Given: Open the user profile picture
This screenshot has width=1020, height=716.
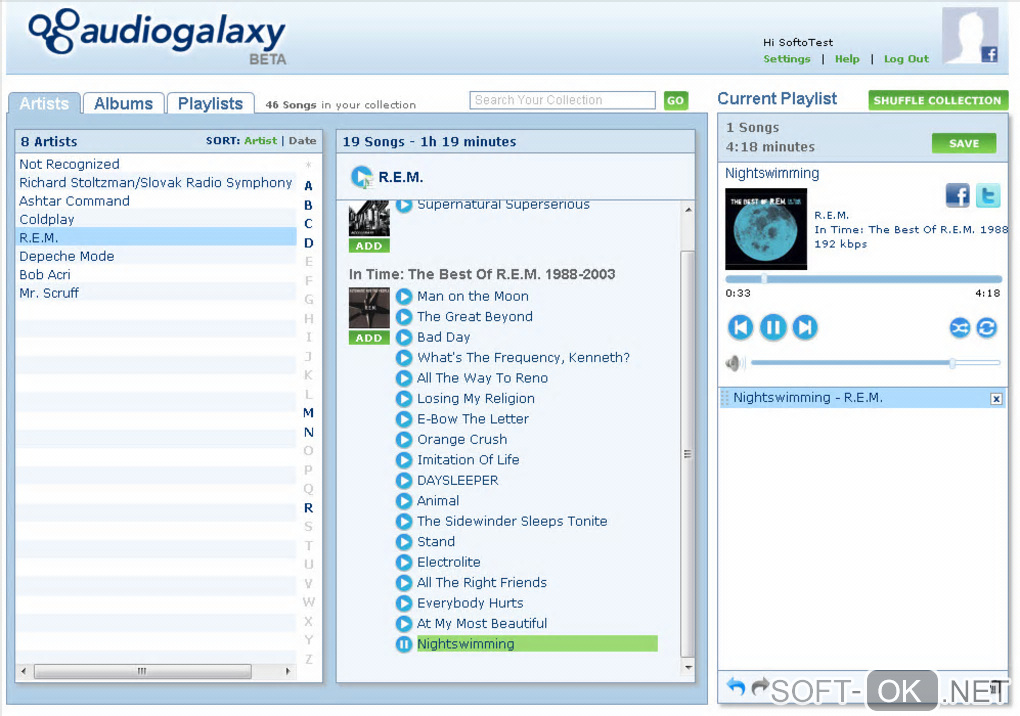Looking at the screenshot, I should 971,35.
